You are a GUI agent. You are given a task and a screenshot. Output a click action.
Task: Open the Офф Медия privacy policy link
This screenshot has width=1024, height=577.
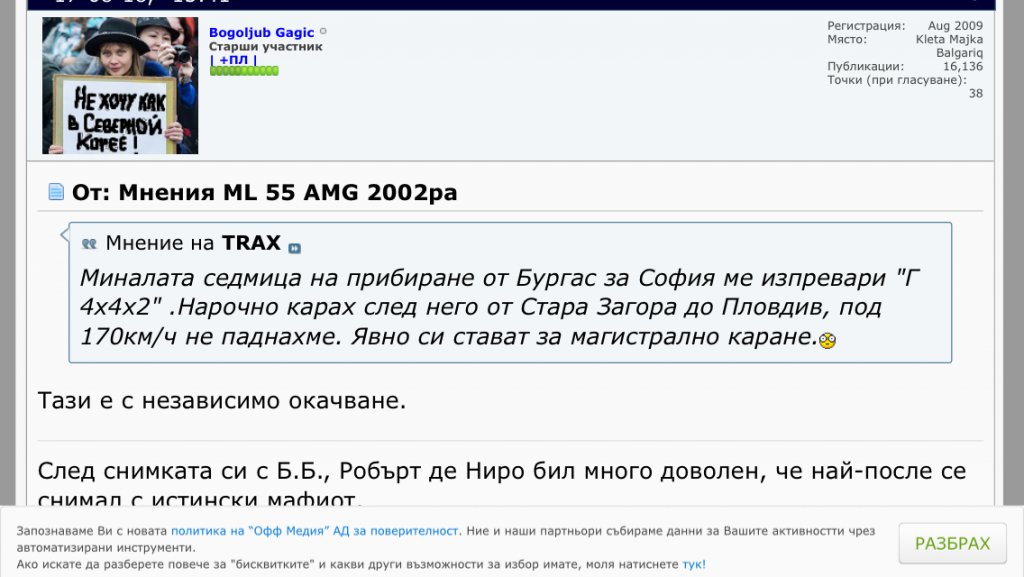click(315, 531)
